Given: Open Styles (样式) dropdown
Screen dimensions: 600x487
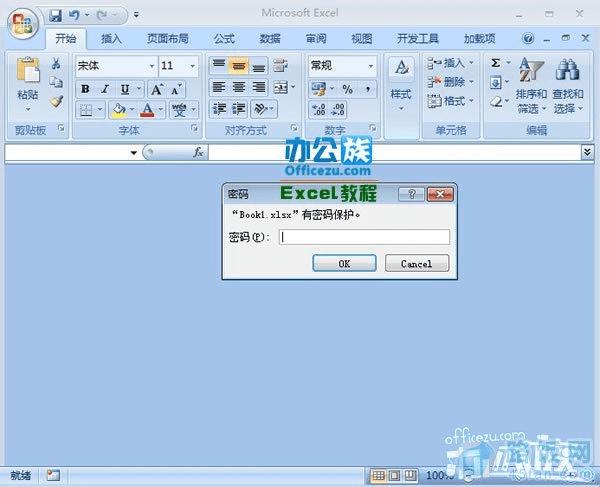Looking at the screenshot, I should point(401,85).
